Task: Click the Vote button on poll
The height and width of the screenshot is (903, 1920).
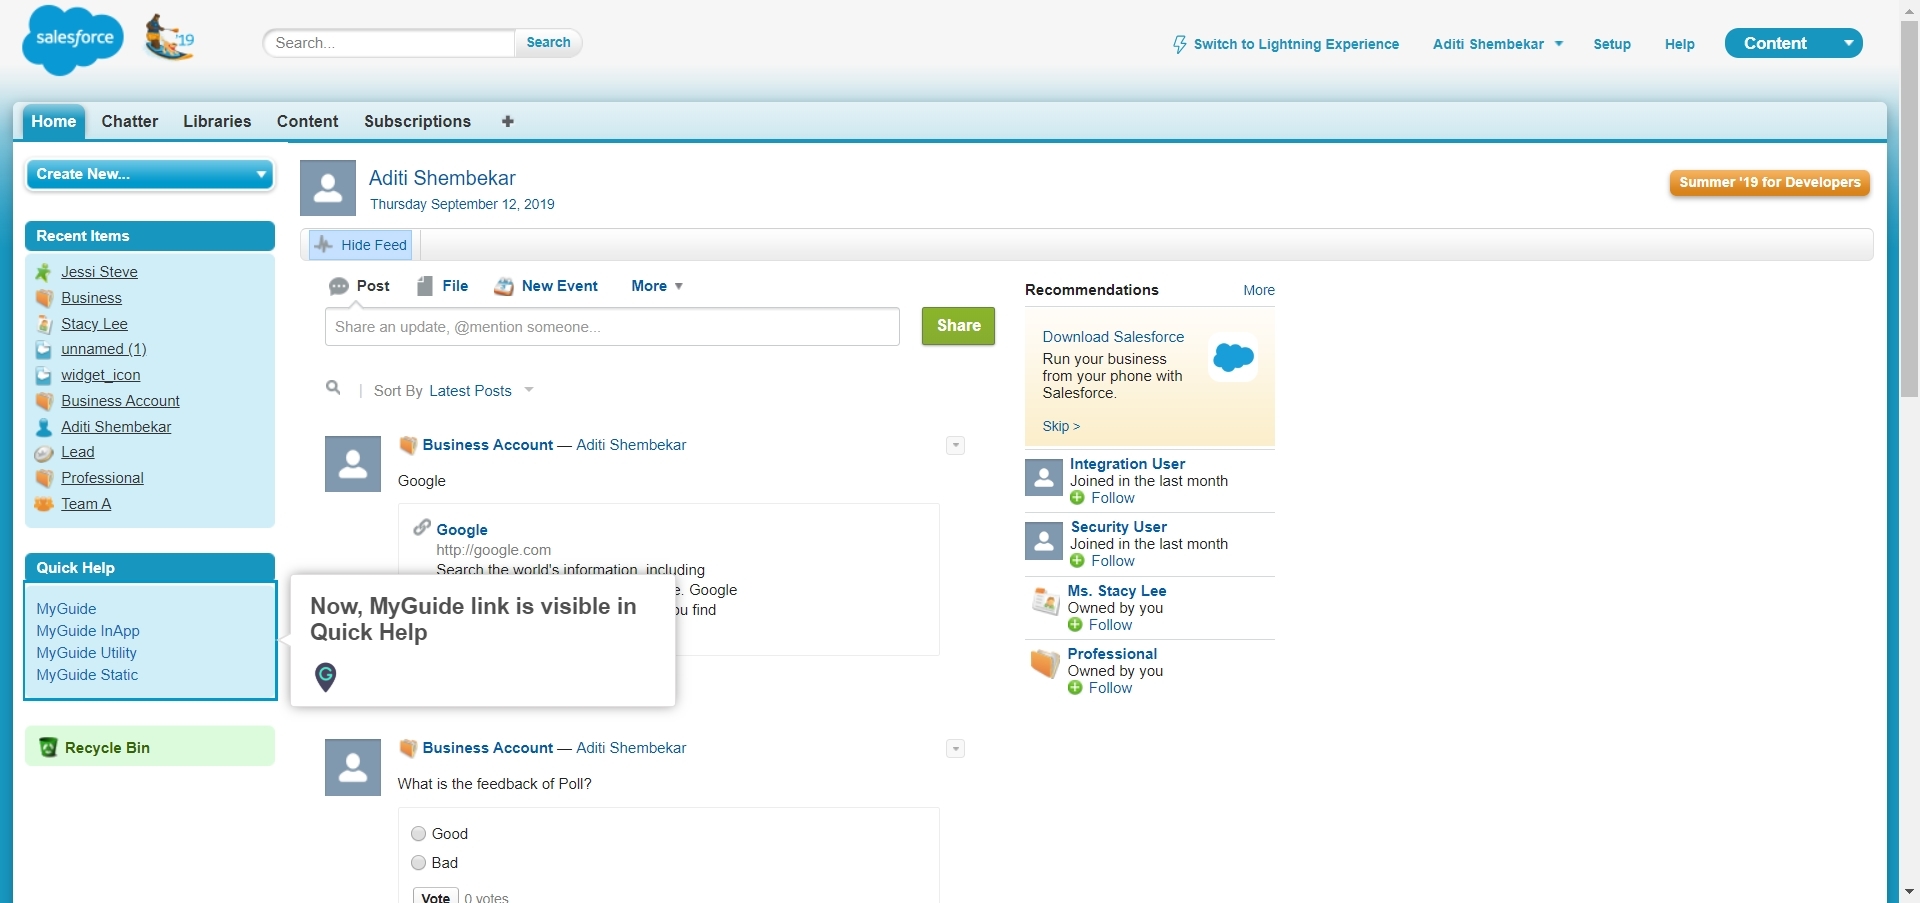Action: point(436,896)
